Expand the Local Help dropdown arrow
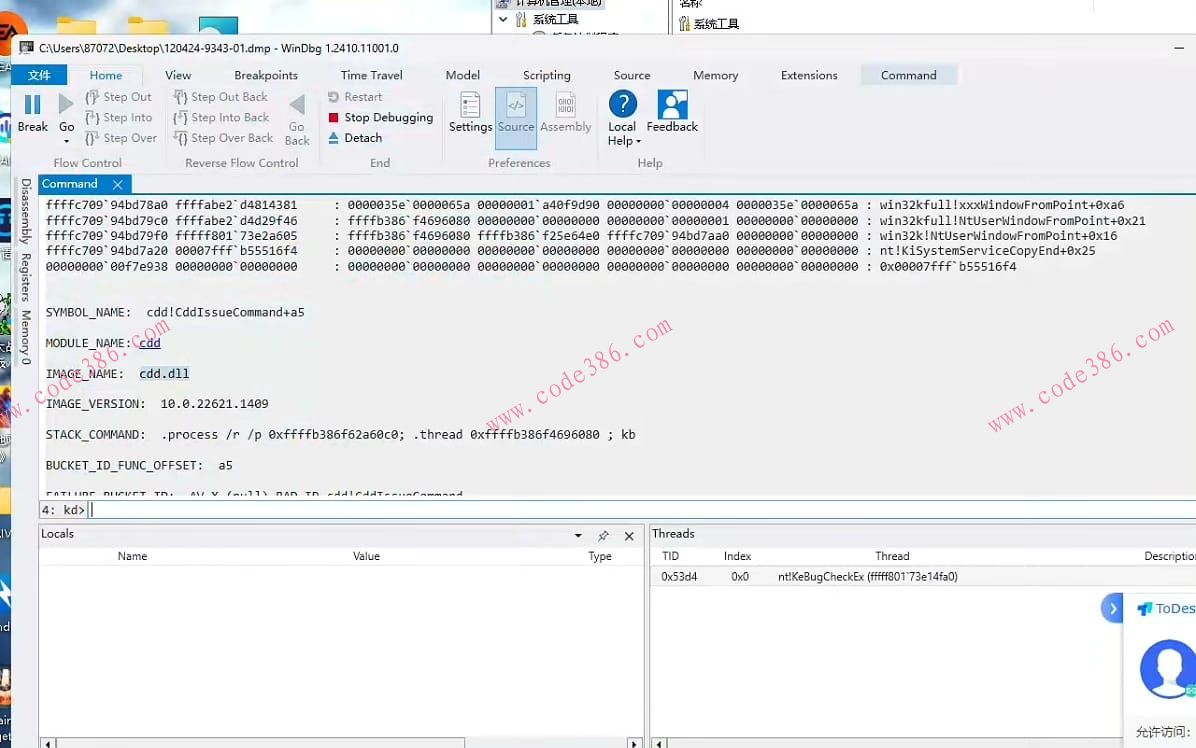 (638, 142)
